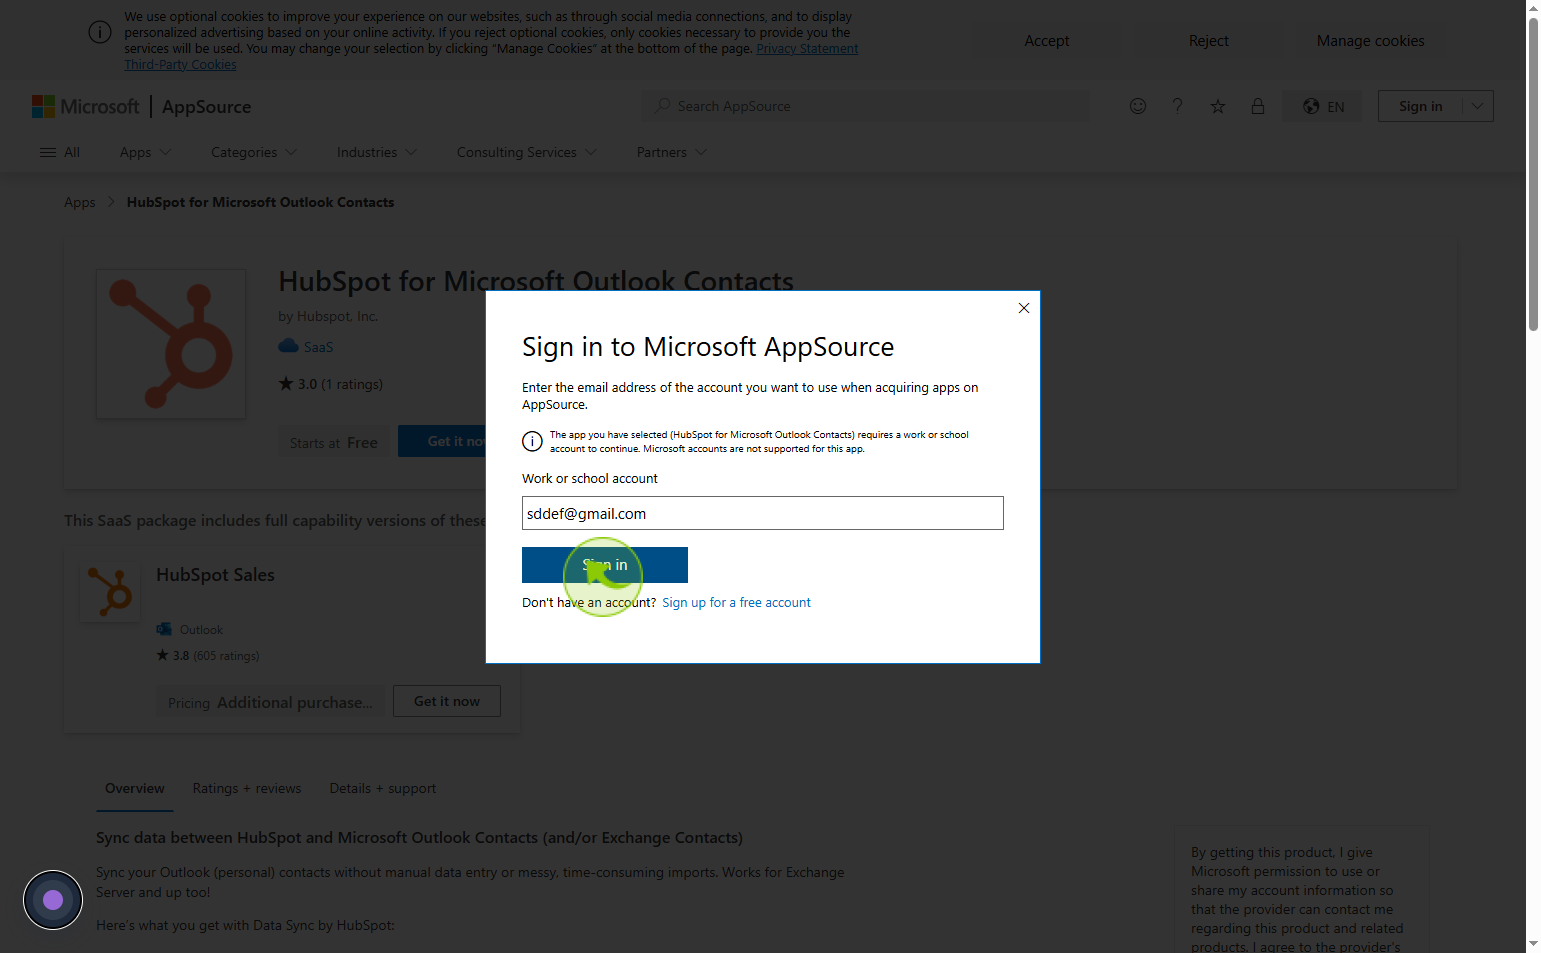Click the page vertical scrollbar thumb
1541x953 pixels.
click(x=1533, y=172)
